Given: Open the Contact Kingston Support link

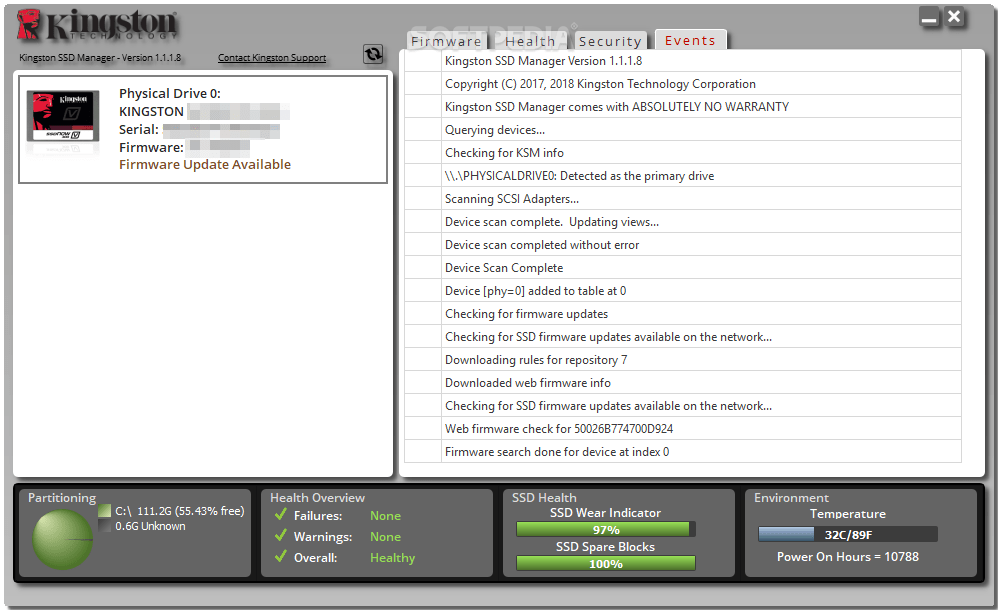Looking at the screenshot, I should pos(272,58).
